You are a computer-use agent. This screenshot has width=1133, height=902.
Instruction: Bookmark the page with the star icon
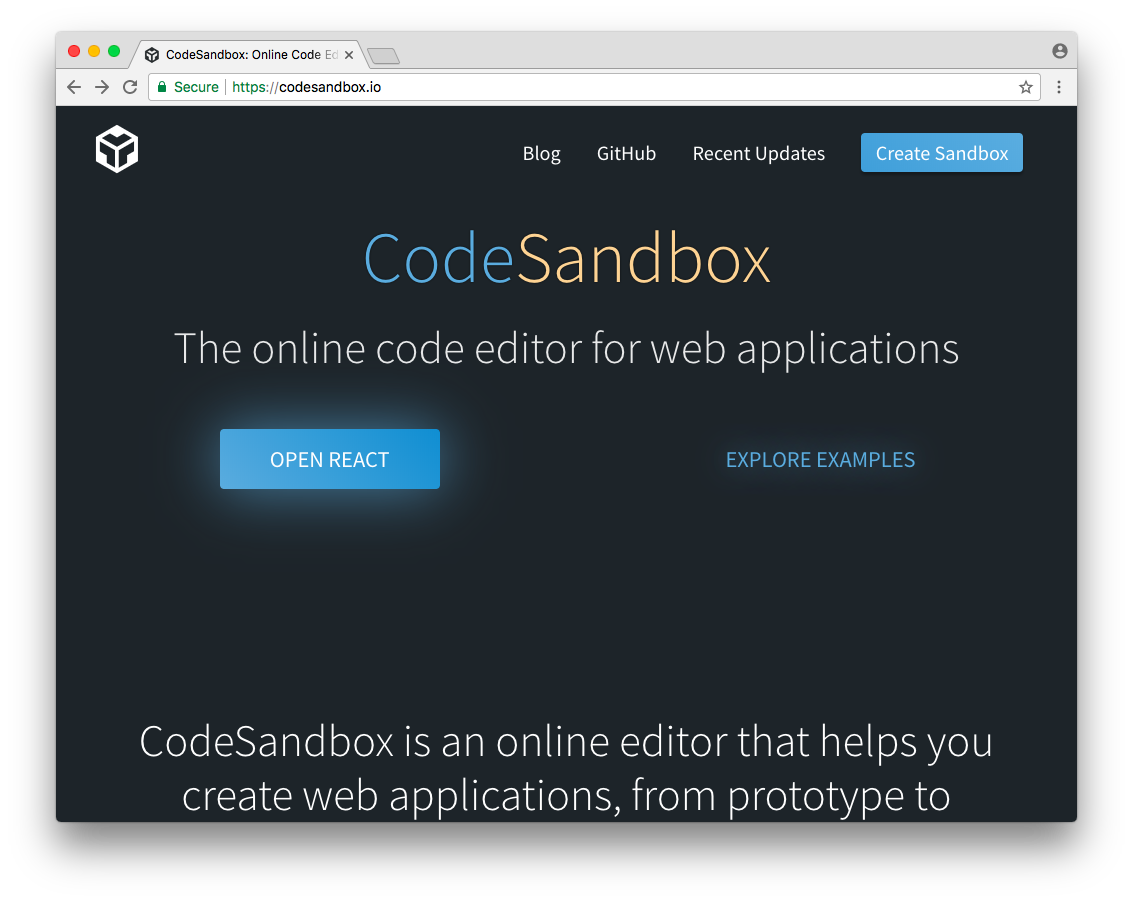pyautogui.click(x=1025, y=87)
